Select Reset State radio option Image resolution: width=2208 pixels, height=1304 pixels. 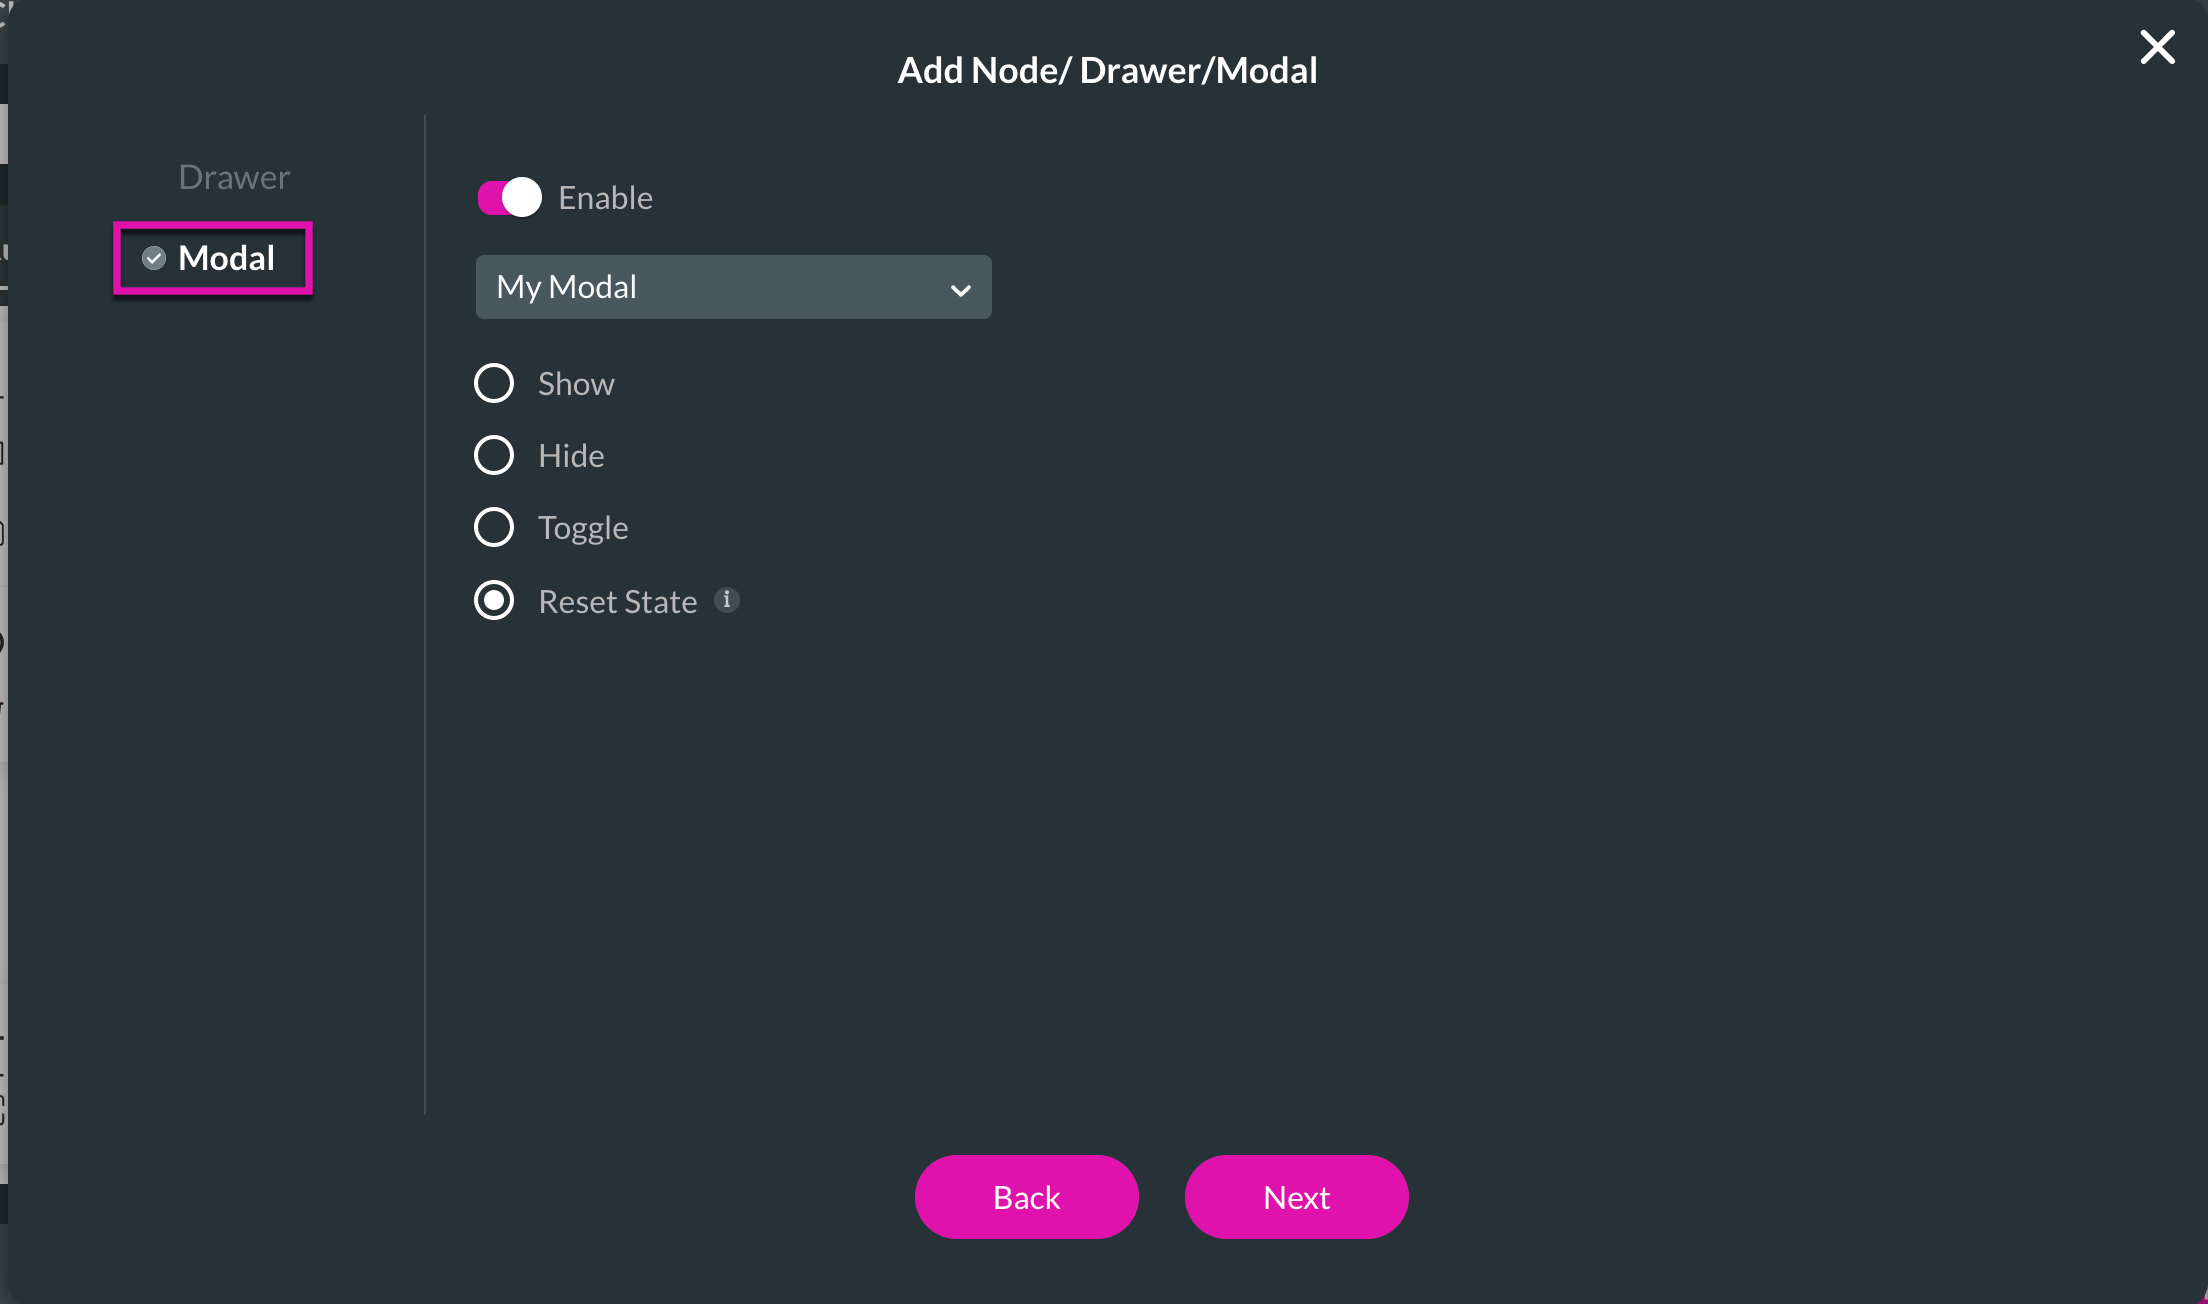(x=495, y=601)
